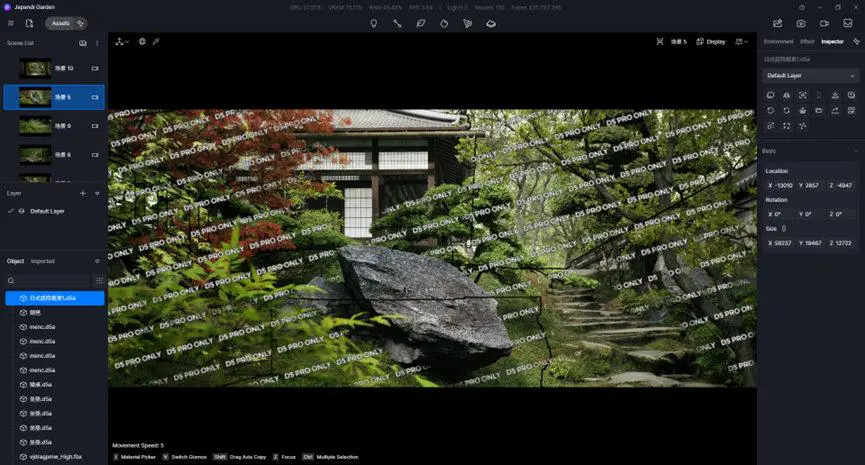Toggle the aspect-ratio icon on scene 8
Screen dimensions: 865x465
pyautogui.click(x=95, y=155)
